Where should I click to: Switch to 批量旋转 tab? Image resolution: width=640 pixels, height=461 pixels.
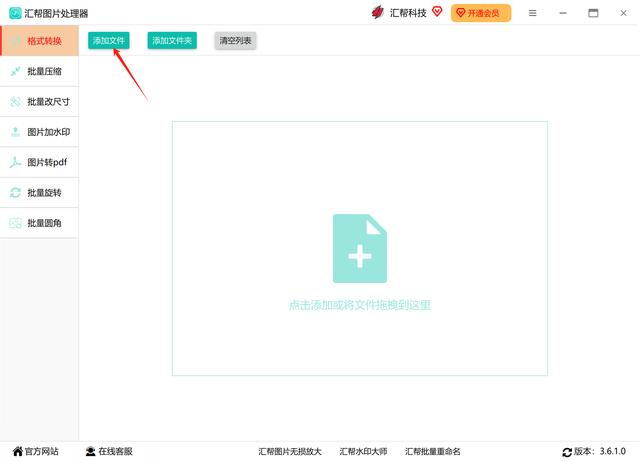pyautogui.click(x=40, y=192)
